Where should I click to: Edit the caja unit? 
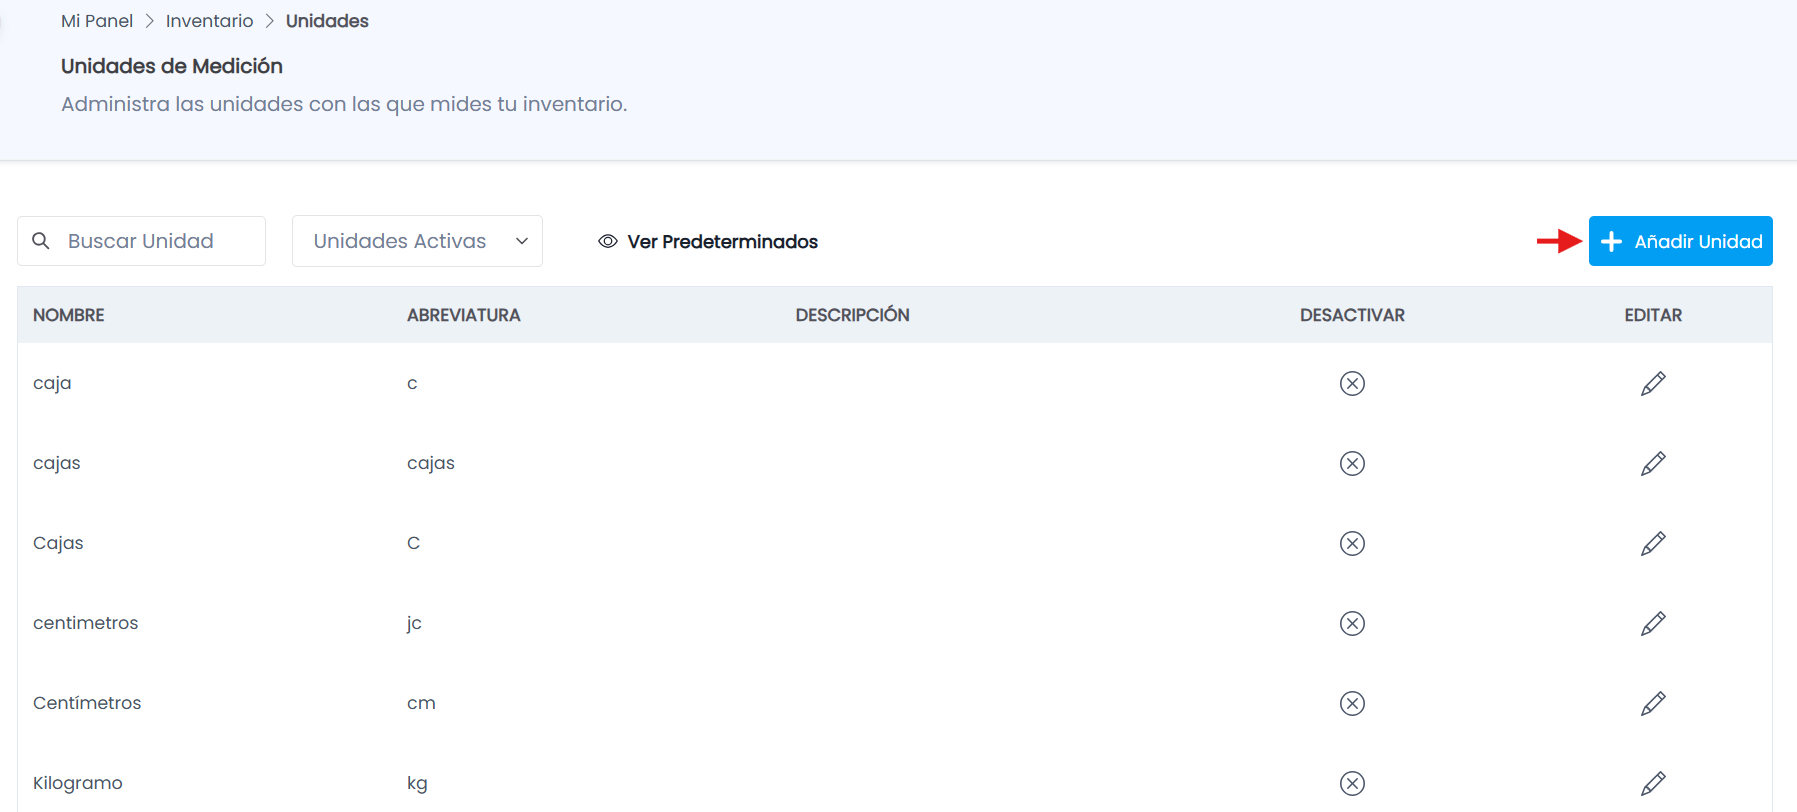[1653, 383]
